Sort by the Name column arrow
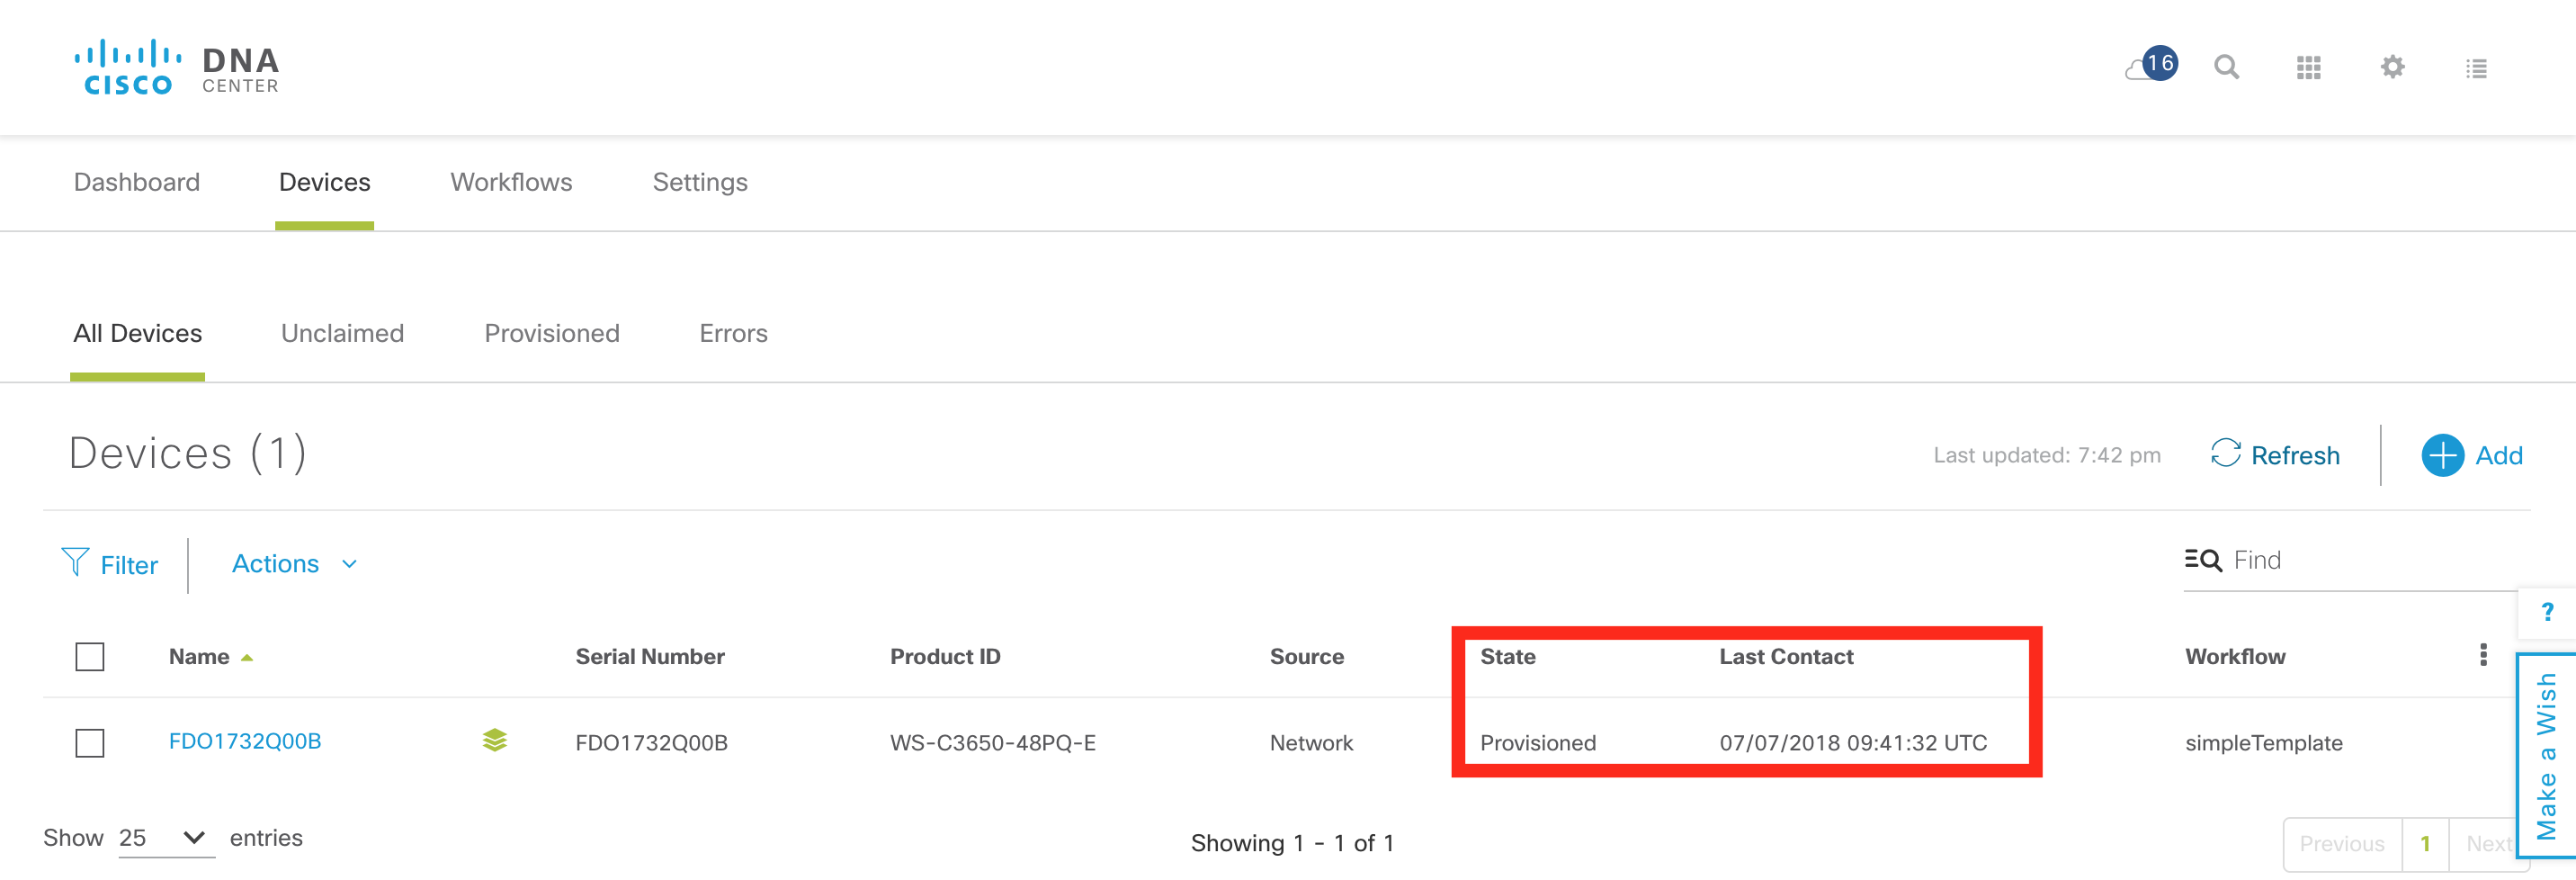This screenshot has height=880, width=2576. 247,658
